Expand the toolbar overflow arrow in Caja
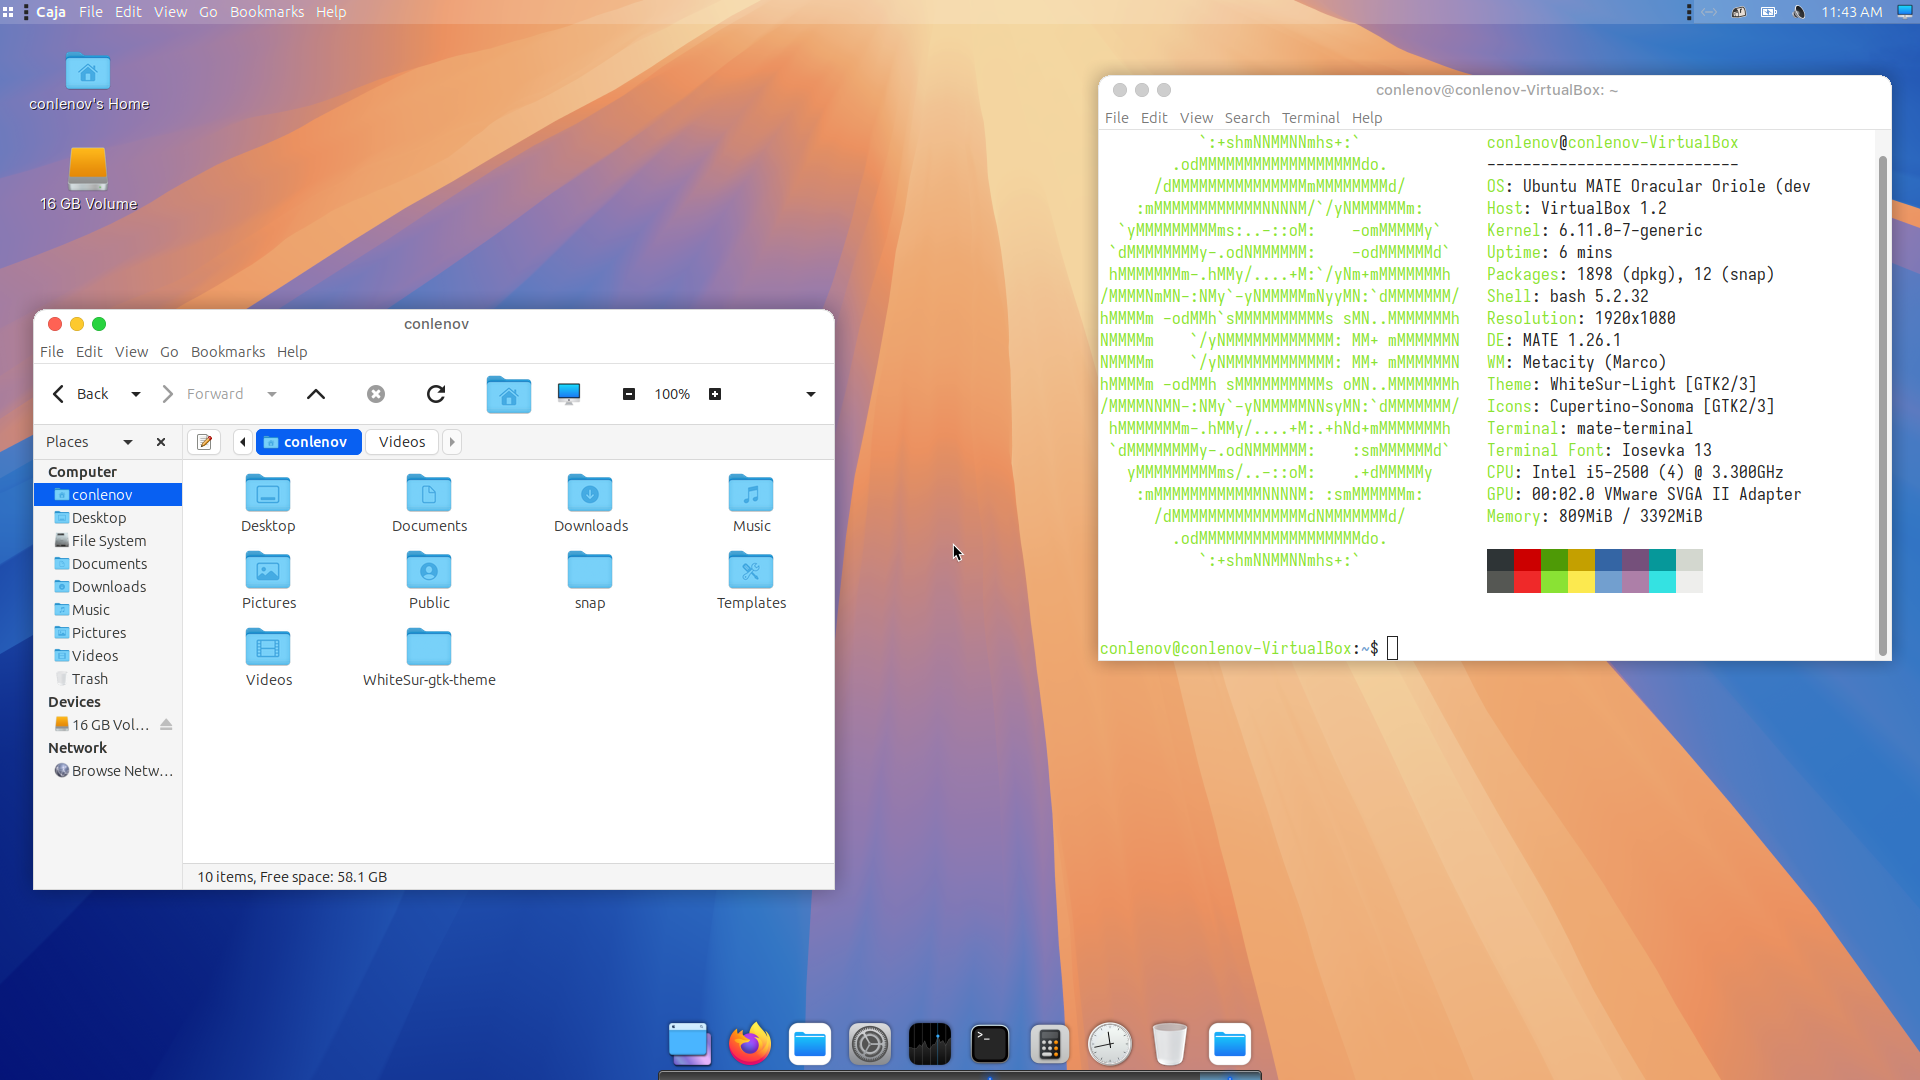Viewport: 1920px width, 1080px height. coord(811,394)
